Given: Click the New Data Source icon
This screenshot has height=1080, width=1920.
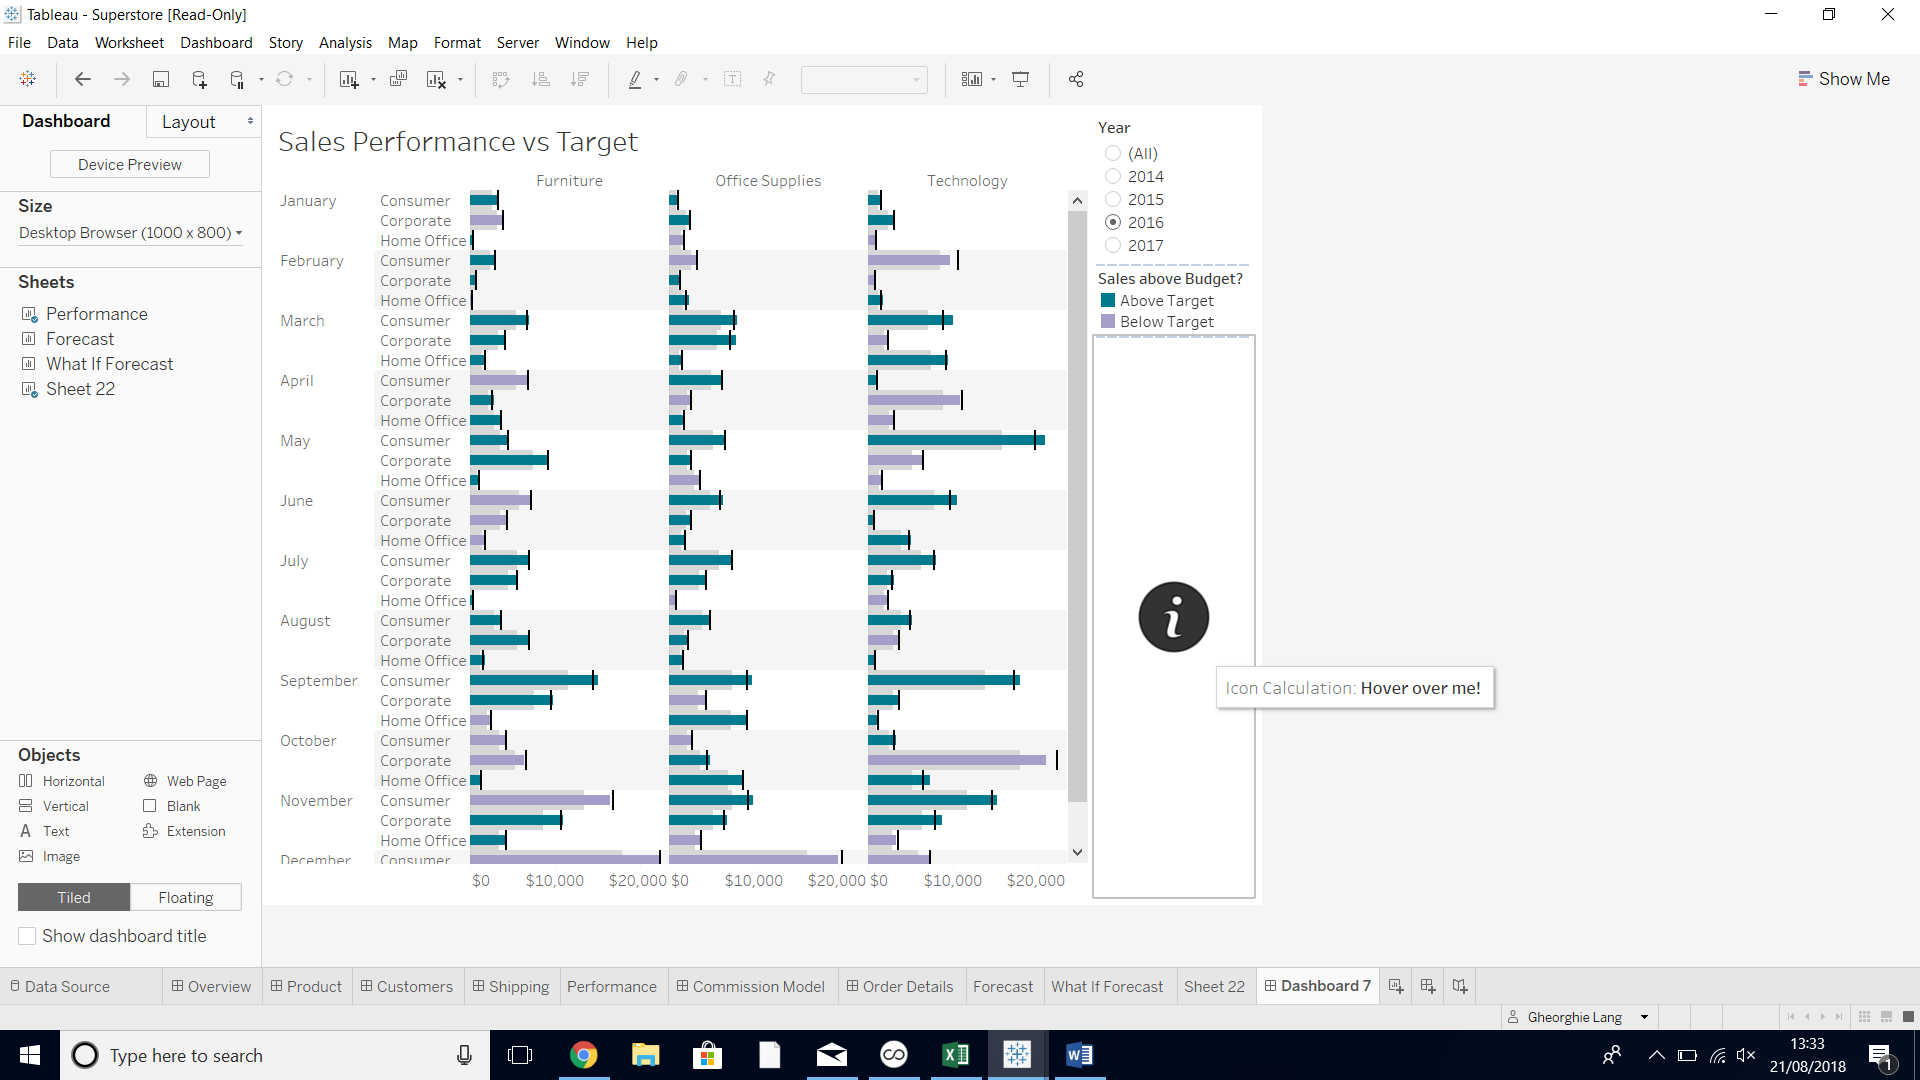Looking at the screenshot, I should point(199,79).
